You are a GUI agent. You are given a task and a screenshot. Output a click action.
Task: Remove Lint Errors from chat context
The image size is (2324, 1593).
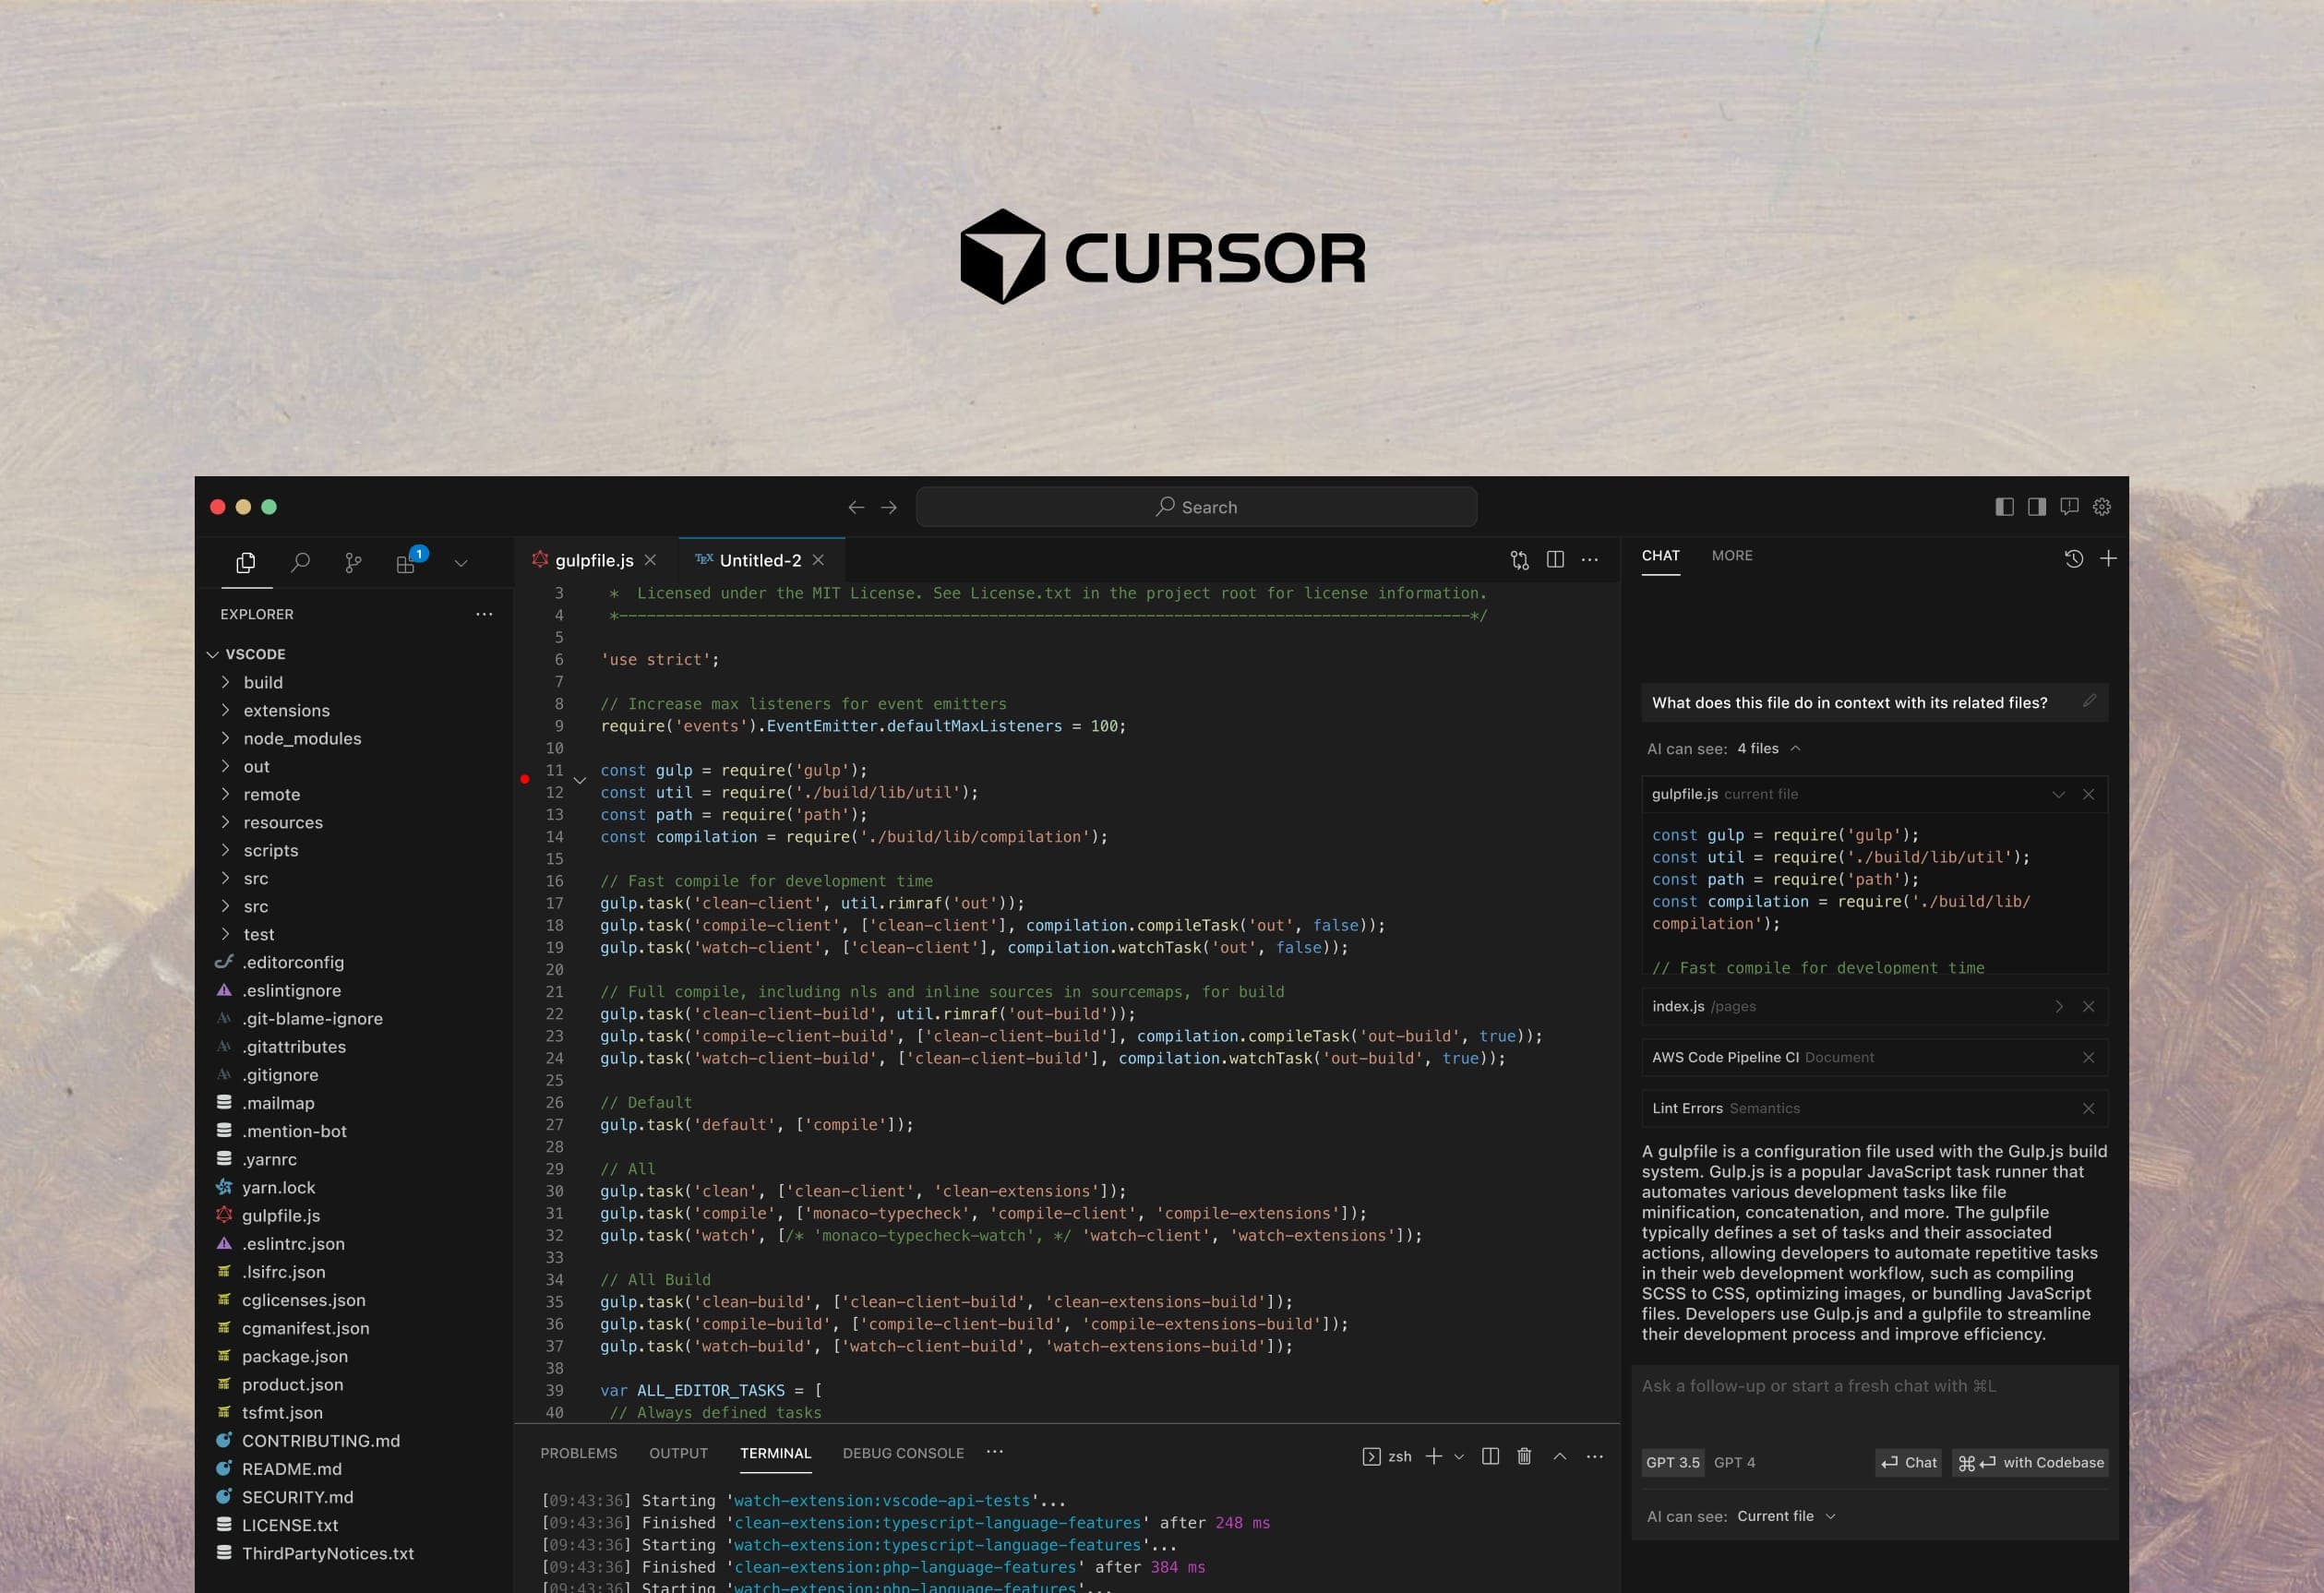(2088, 1108)
